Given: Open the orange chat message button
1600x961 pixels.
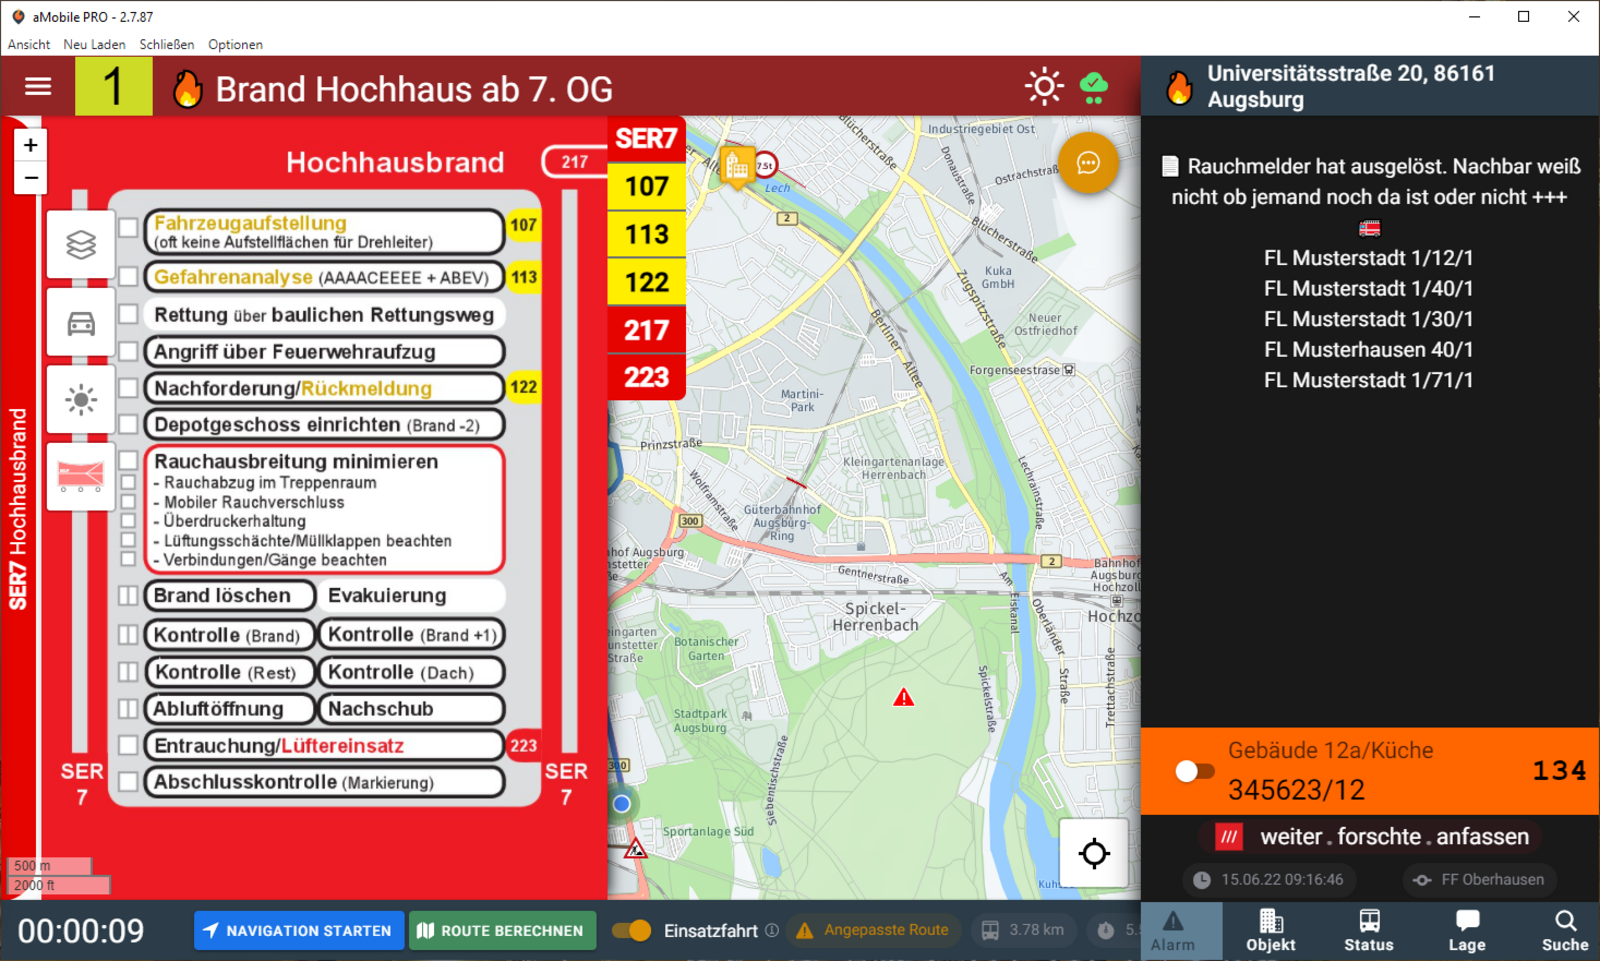Looking at the screenshot, I should coord(1088,163).
